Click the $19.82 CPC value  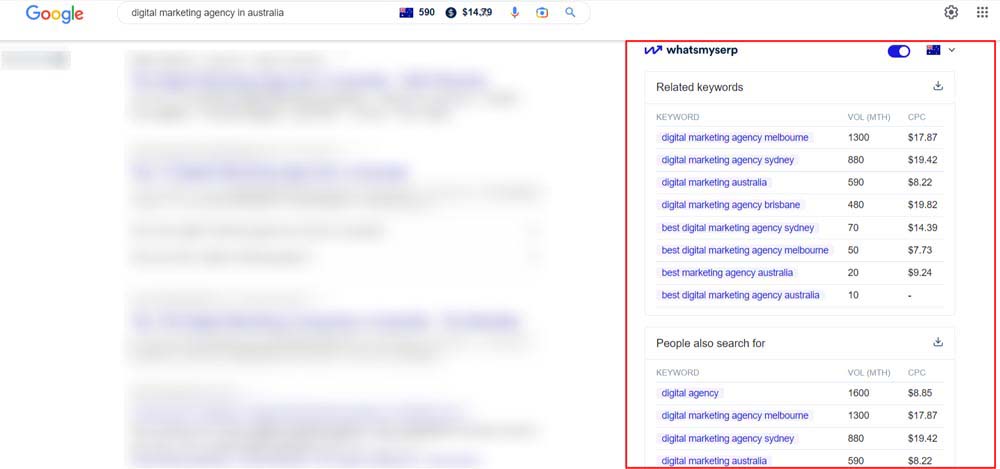click(x=923, y=205)
